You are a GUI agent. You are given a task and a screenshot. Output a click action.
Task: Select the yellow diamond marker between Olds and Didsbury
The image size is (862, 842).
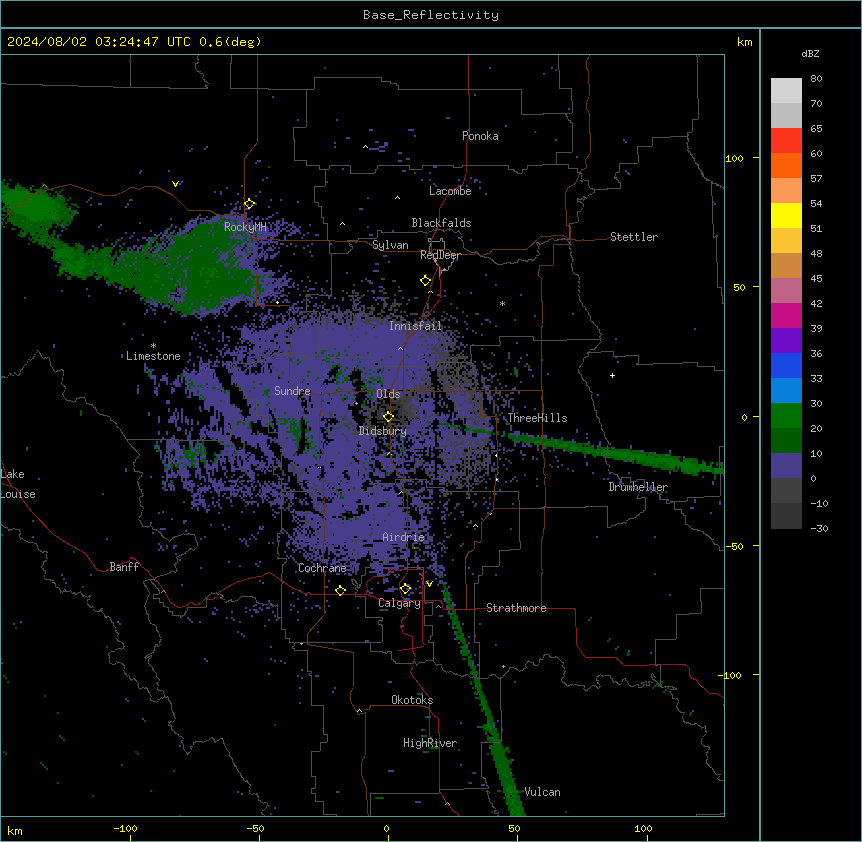[388, 417]
